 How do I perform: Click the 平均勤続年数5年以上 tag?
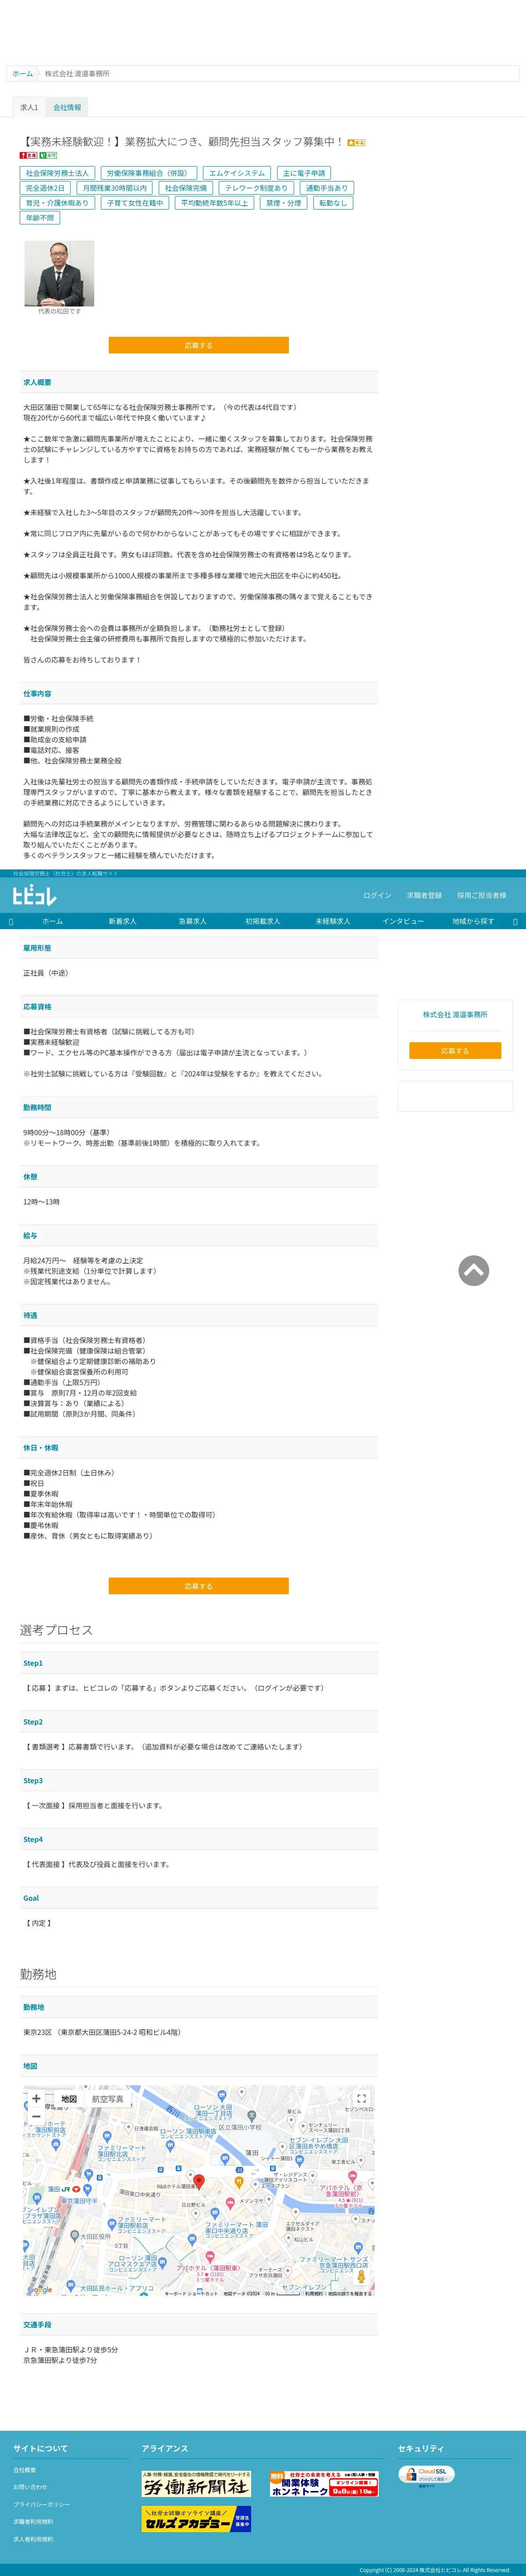pyautogui.click(x=215, y=203)
